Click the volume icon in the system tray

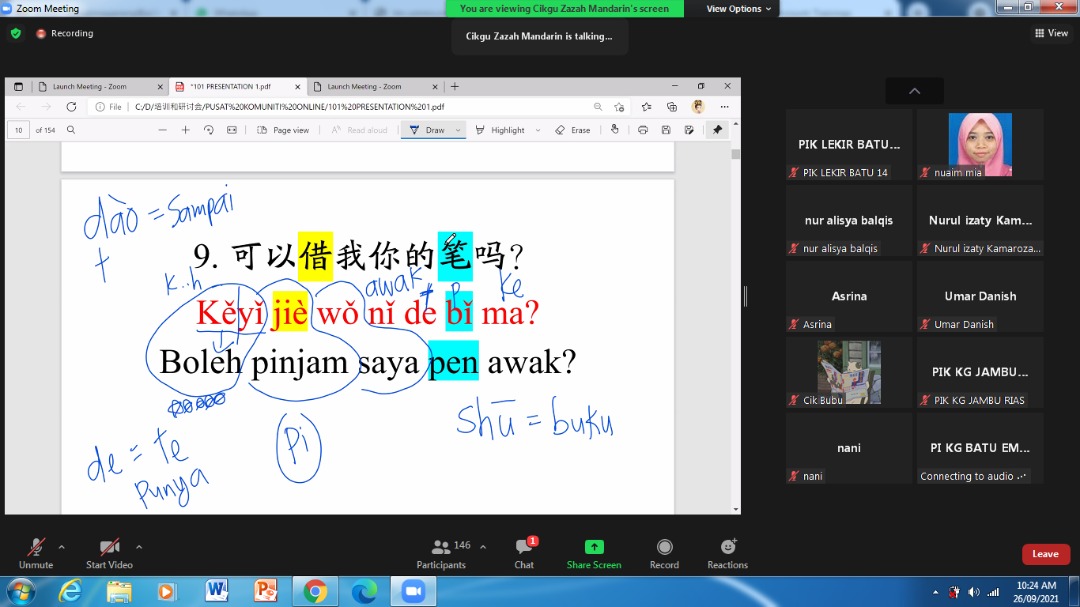click(973, 592)
